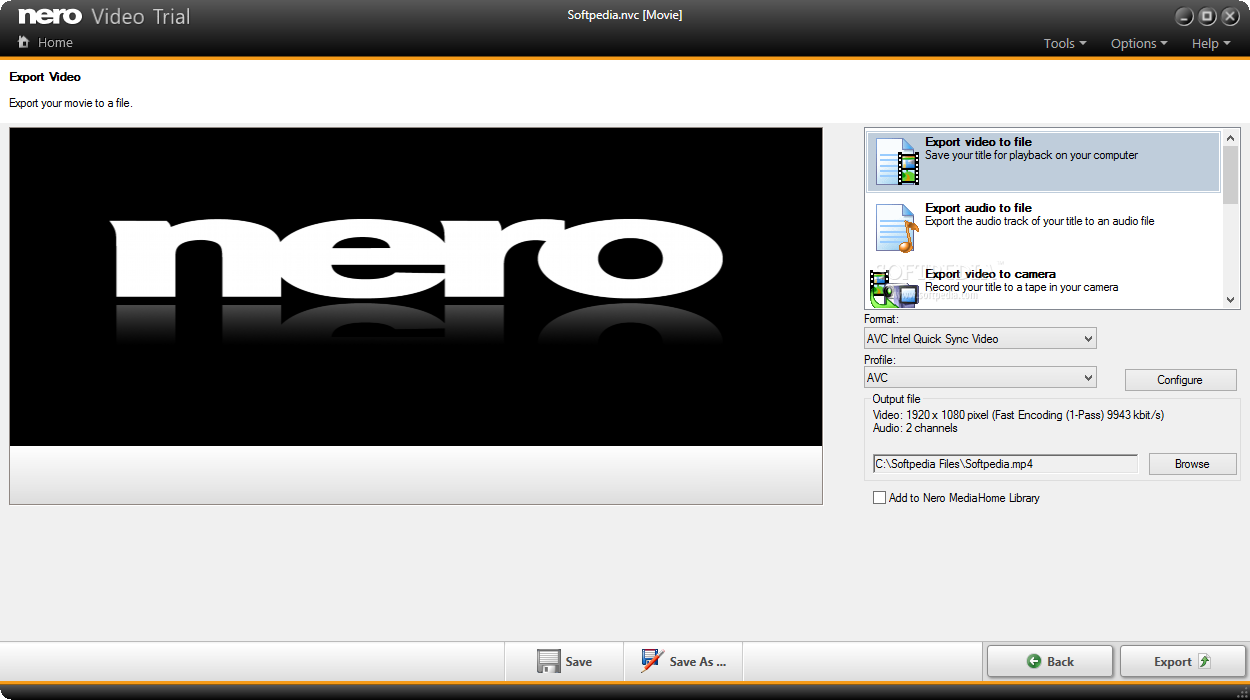The height and width of the screenshot is (700, 1250).
Task: Click 'Save your title for playback' description
Action: point(1031,155)
